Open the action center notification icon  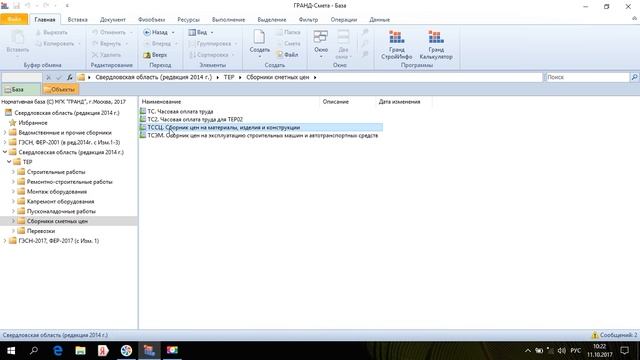[624, 350]
